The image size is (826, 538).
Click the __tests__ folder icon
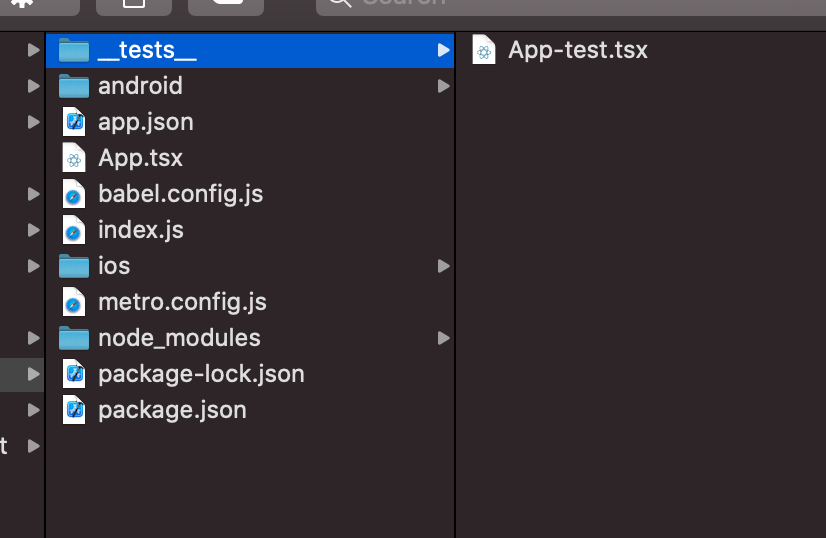click(x=74, y=50)
